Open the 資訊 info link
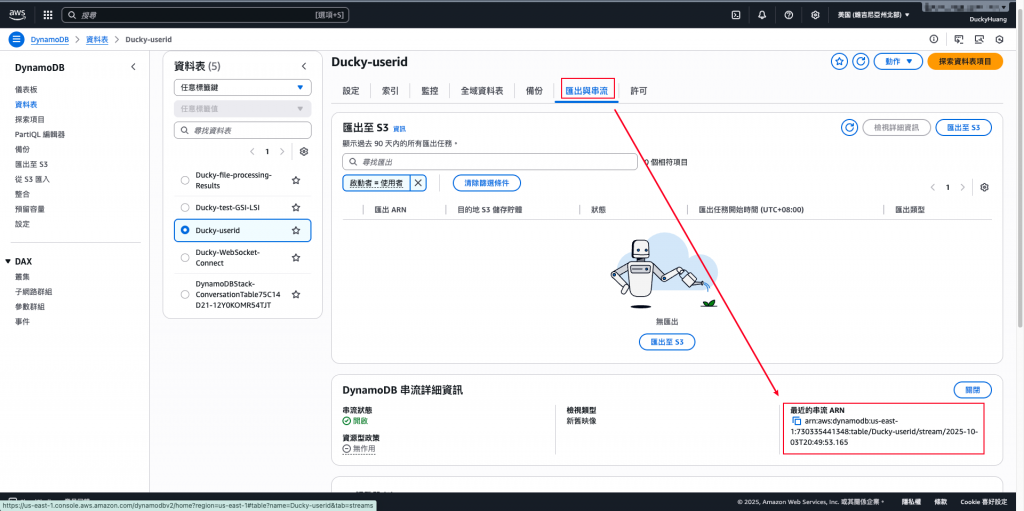The height and width of the screenshot is (511, 1024). [x=399, y=129]
